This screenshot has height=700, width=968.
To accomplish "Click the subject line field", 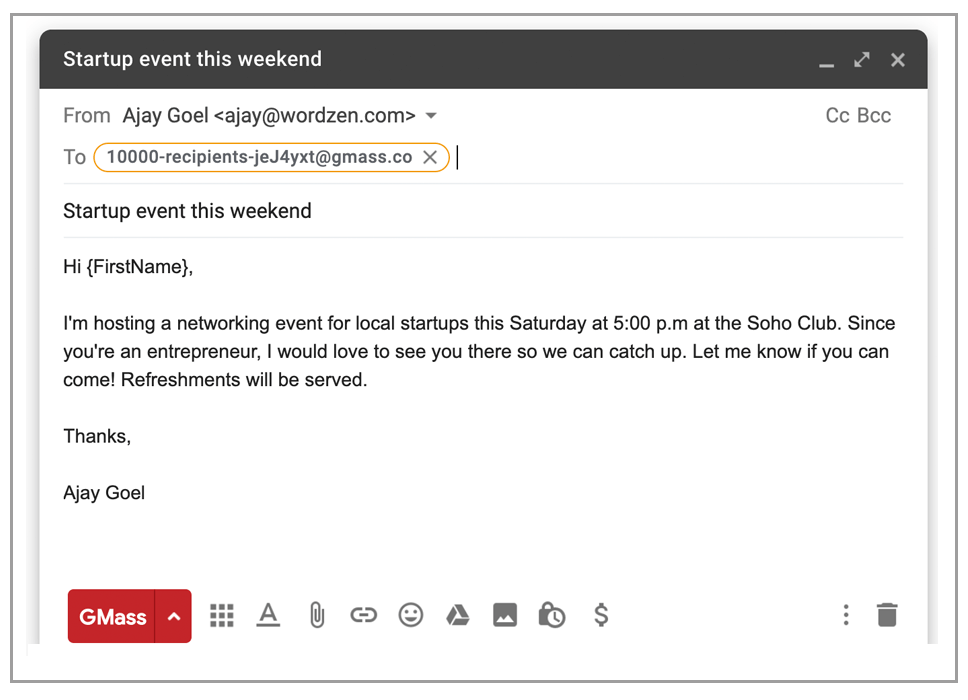I will 480,211.
